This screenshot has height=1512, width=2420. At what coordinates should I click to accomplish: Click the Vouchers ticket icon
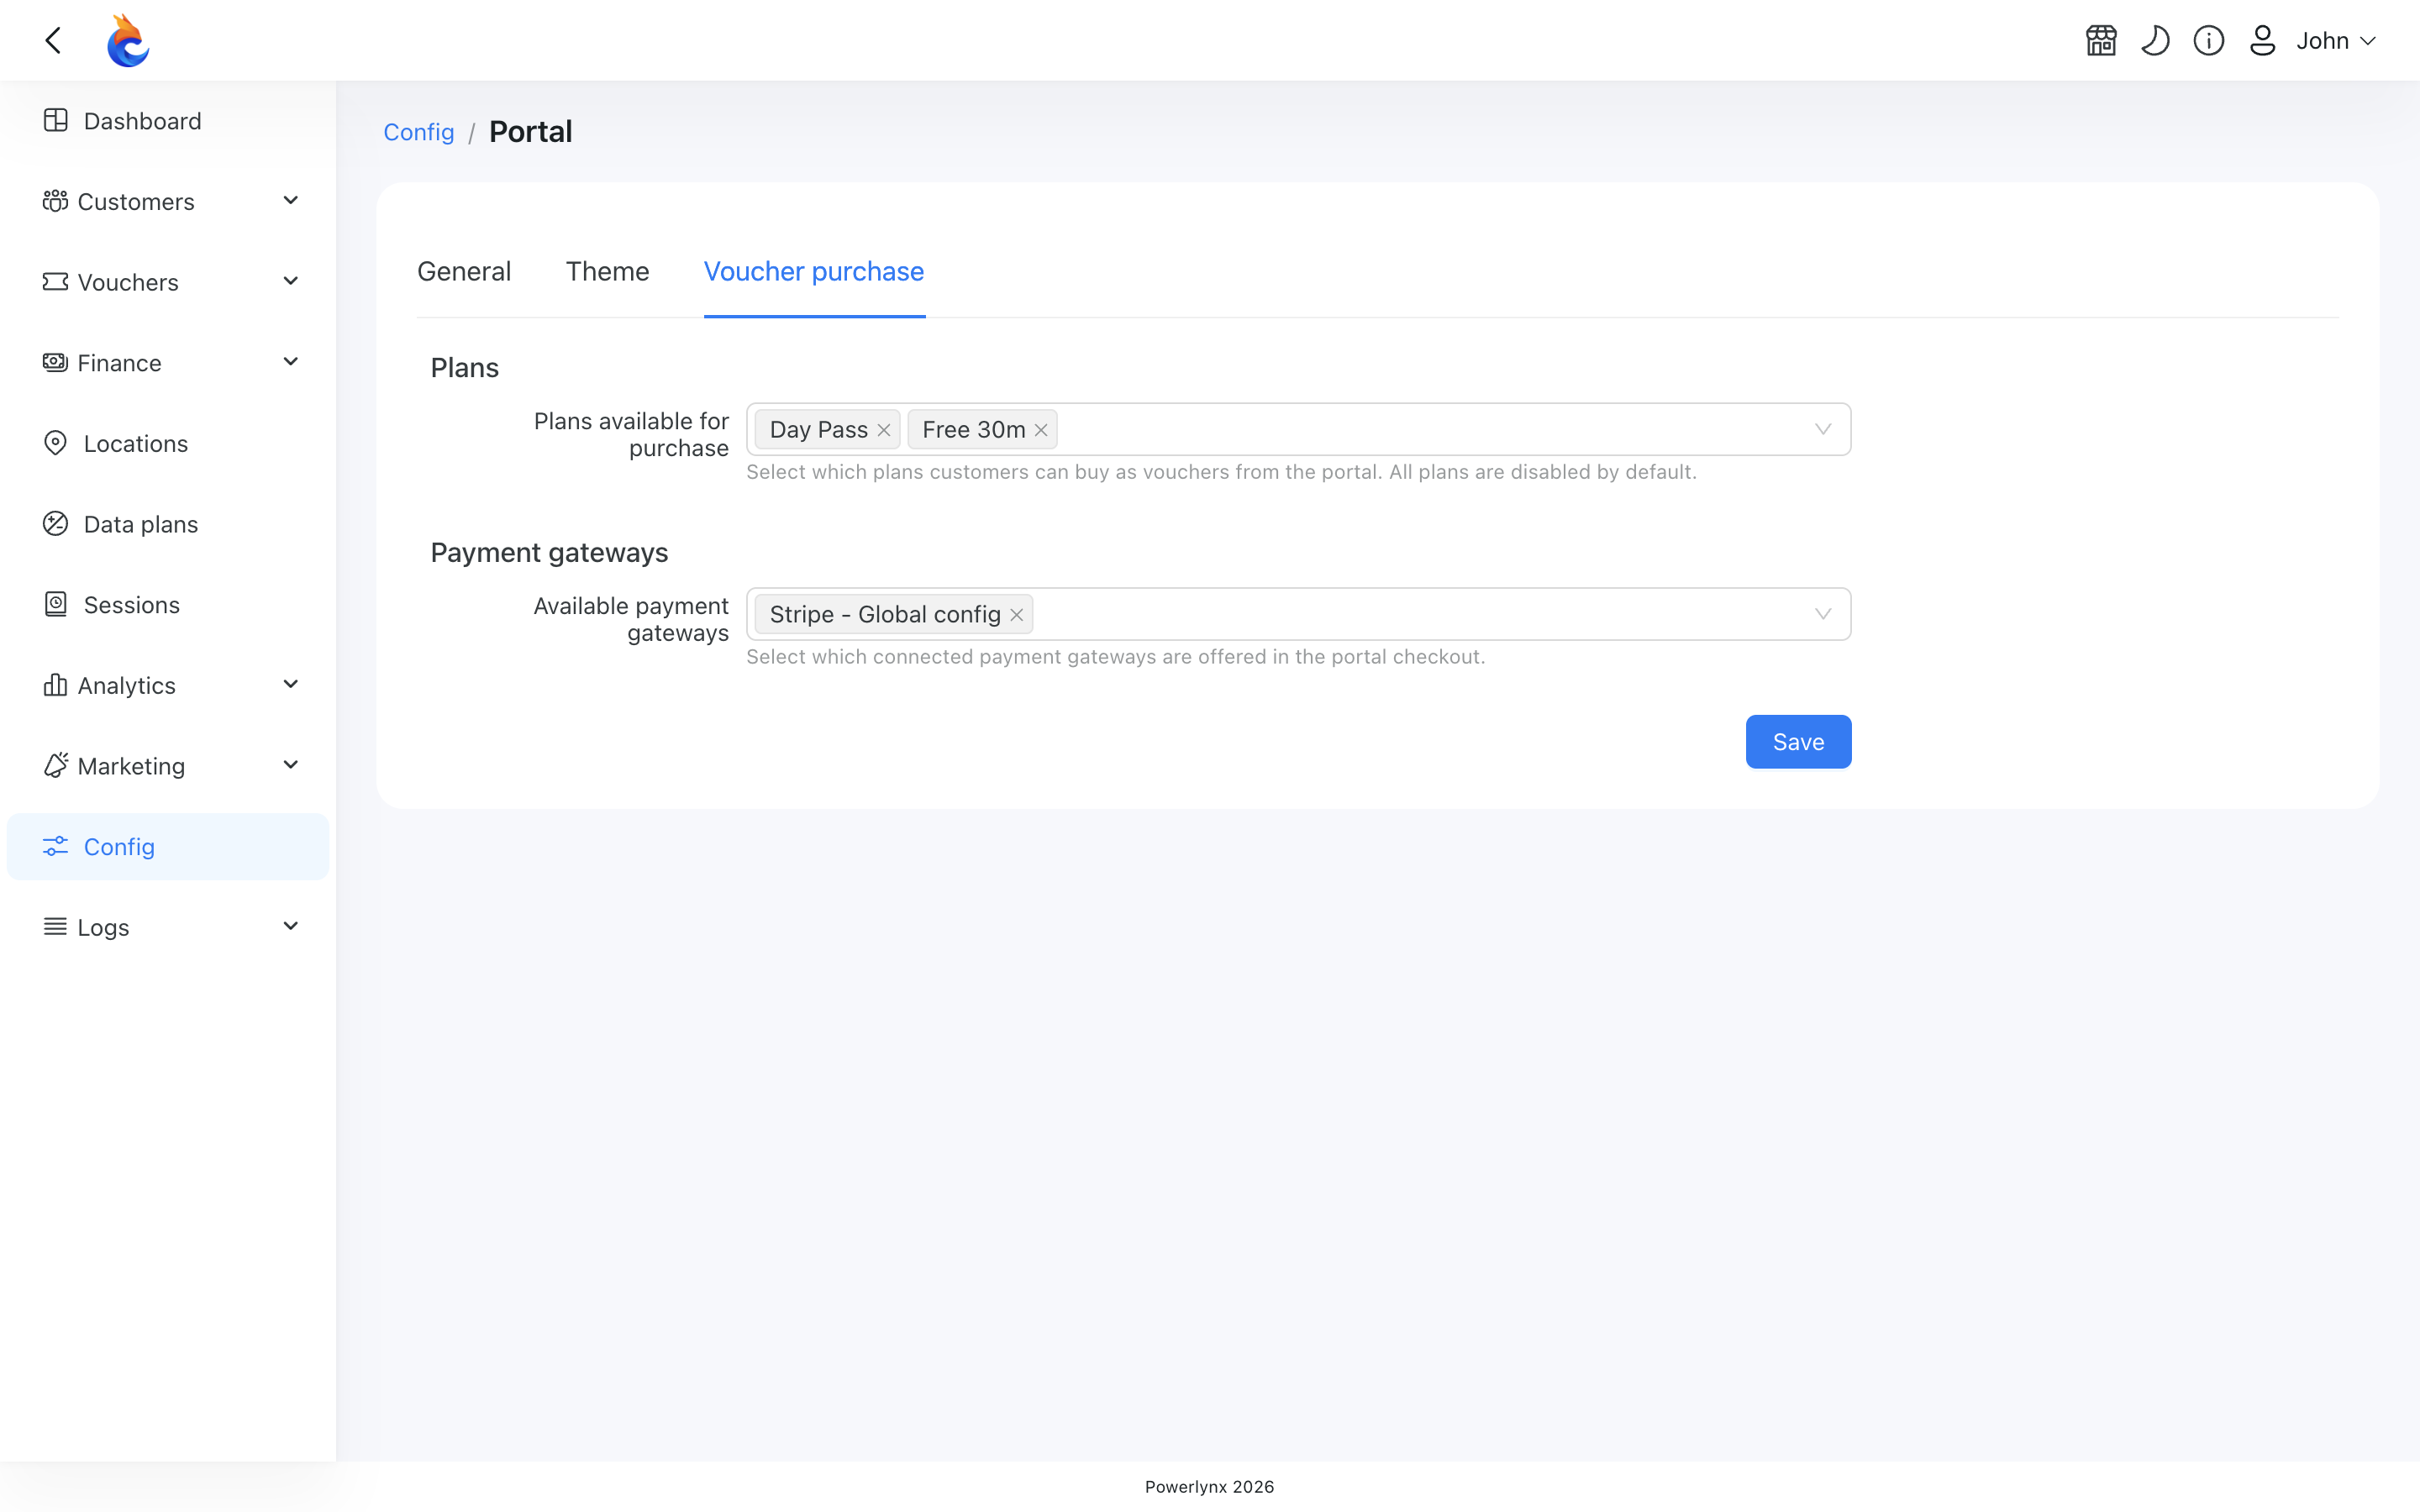[x=55, y=282]
